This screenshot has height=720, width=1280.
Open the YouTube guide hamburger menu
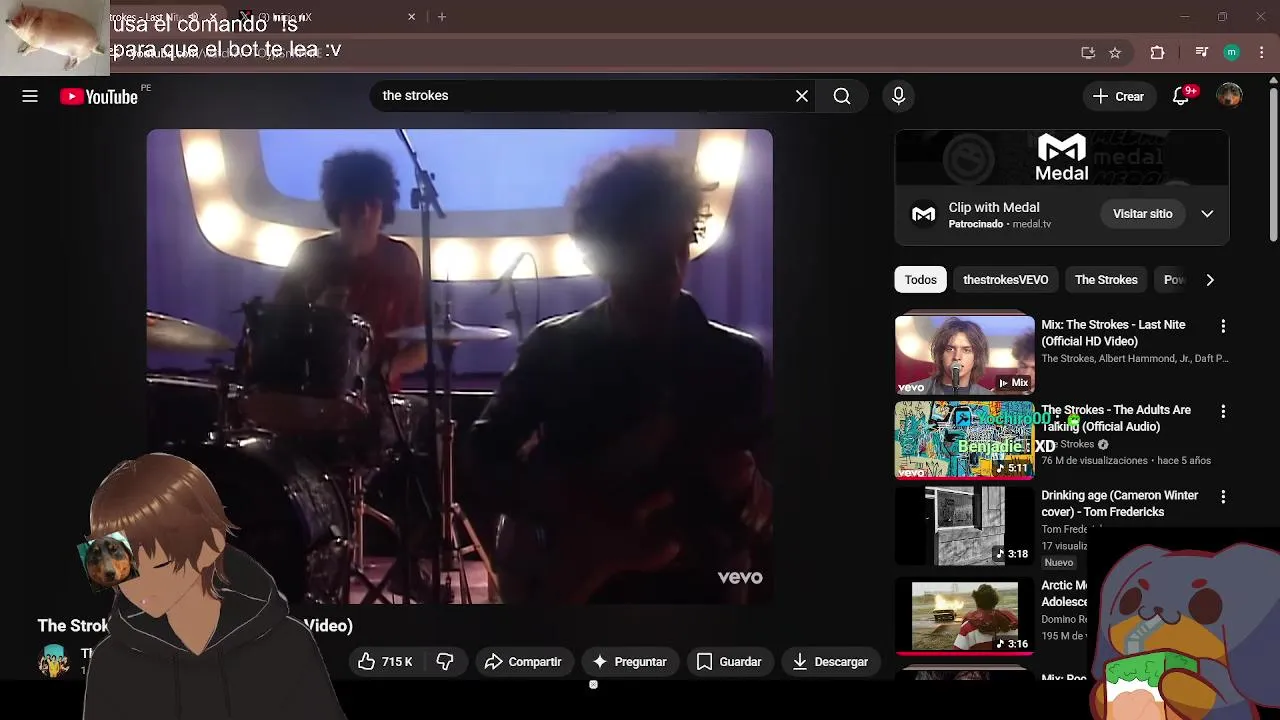pos(30,96)
